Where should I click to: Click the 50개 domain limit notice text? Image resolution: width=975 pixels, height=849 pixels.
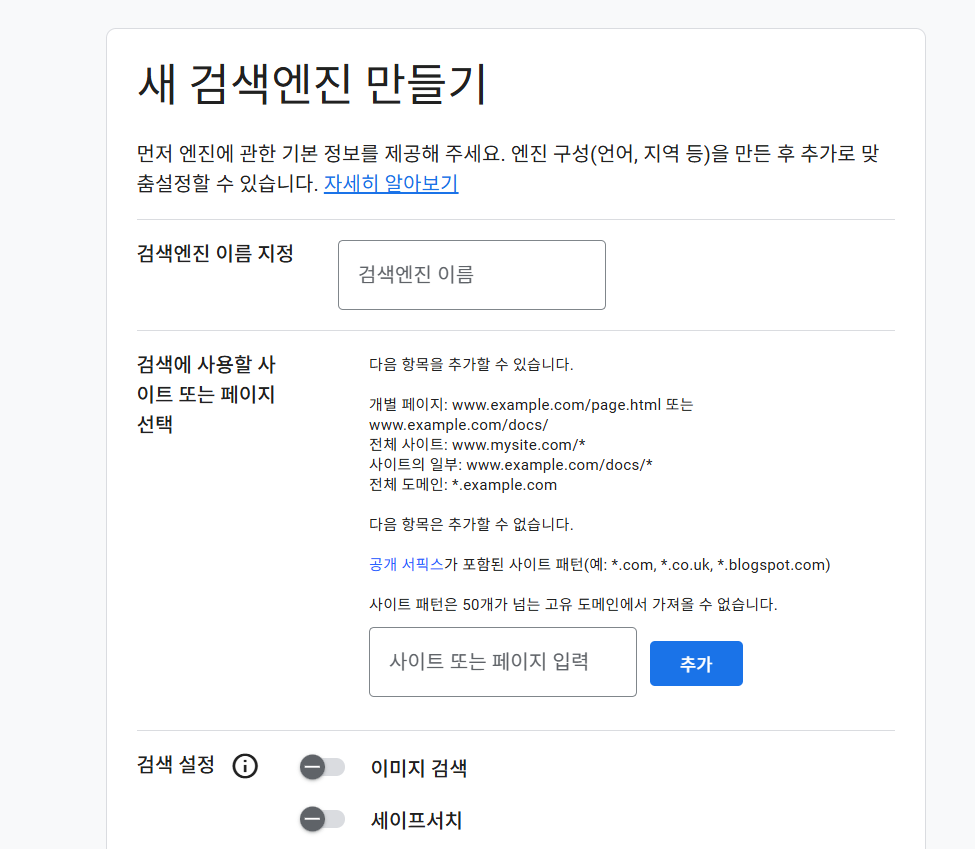pyautogui.click(x=573, y=605)
